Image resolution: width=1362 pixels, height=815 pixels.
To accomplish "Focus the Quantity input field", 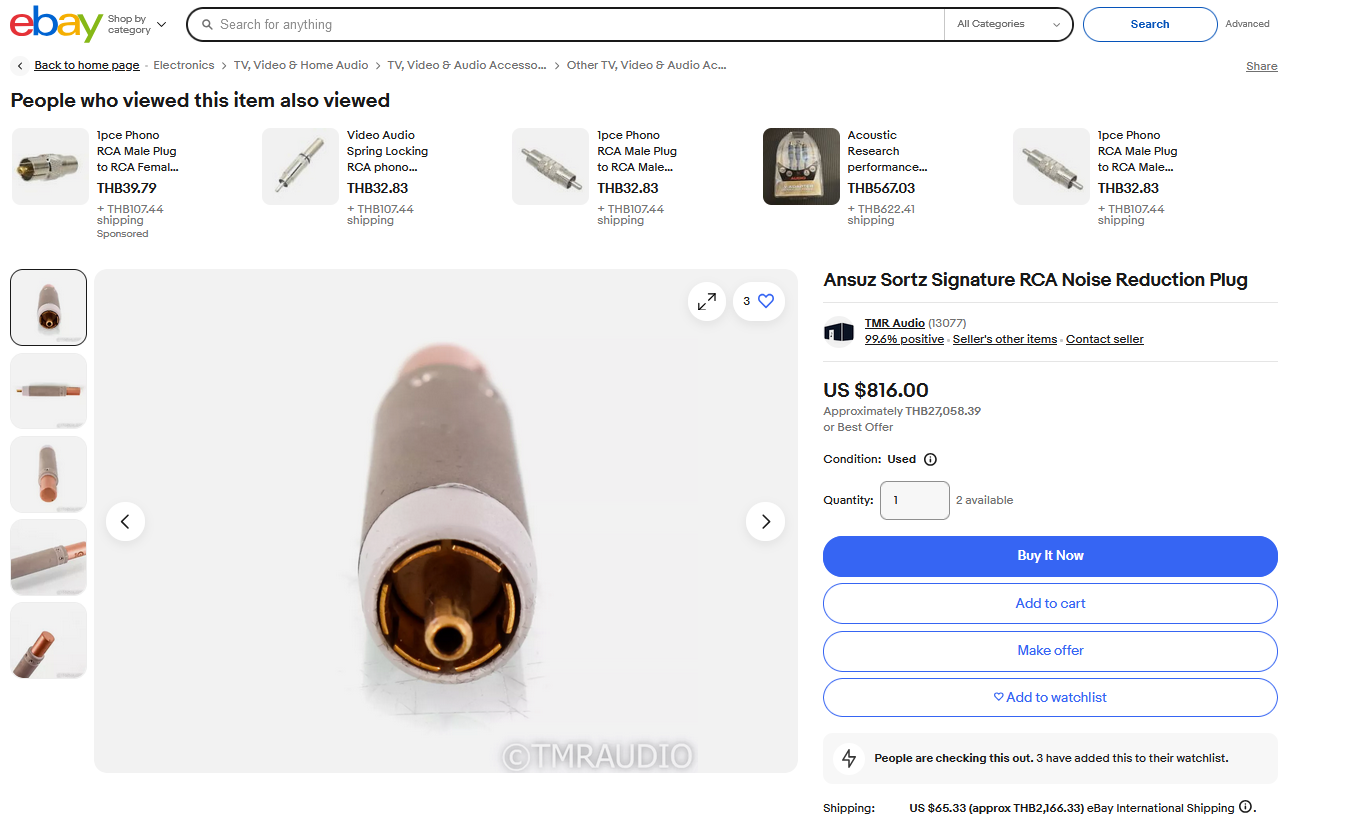I will (x=914, y=500).
